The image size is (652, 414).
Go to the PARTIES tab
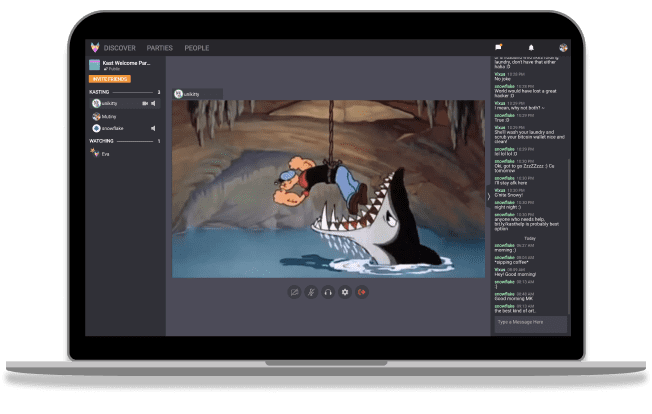(160, 48)
